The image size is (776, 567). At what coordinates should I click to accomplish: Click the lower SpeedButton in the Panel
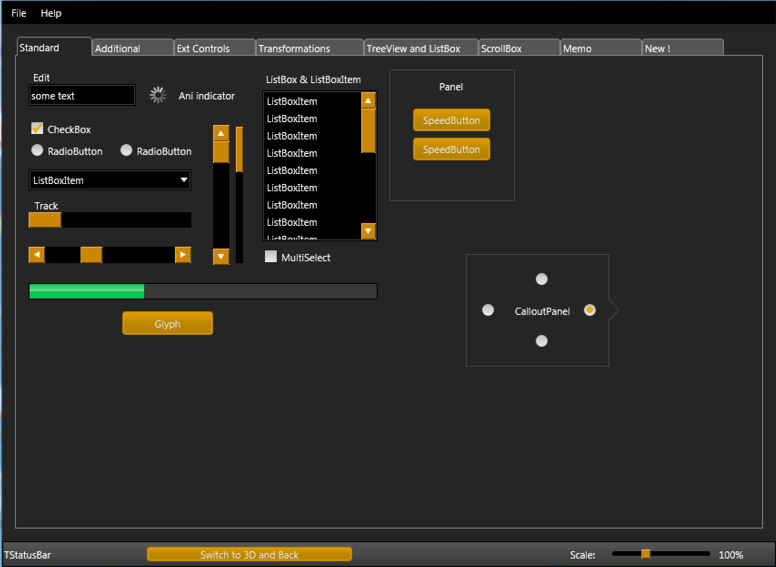[x=451, y=149]
